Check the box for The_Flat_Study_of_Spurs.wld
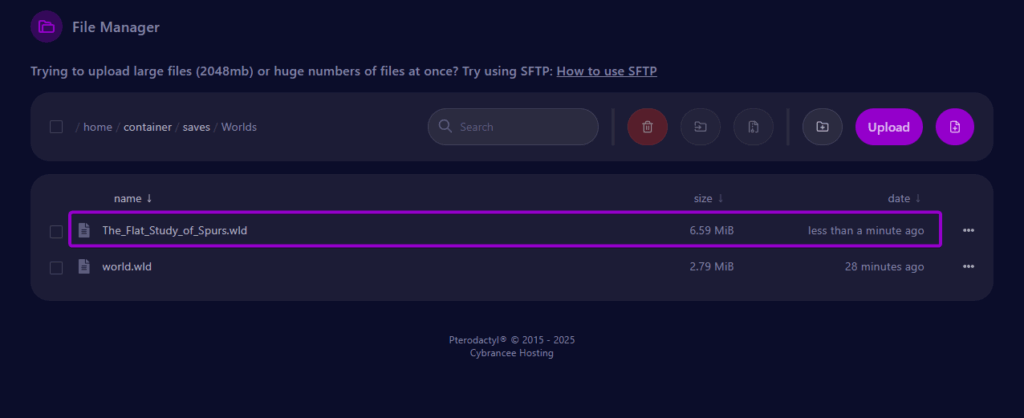The height and width of the screenshot is (418, 1024). pyautogui.click(x=56, y=232)
